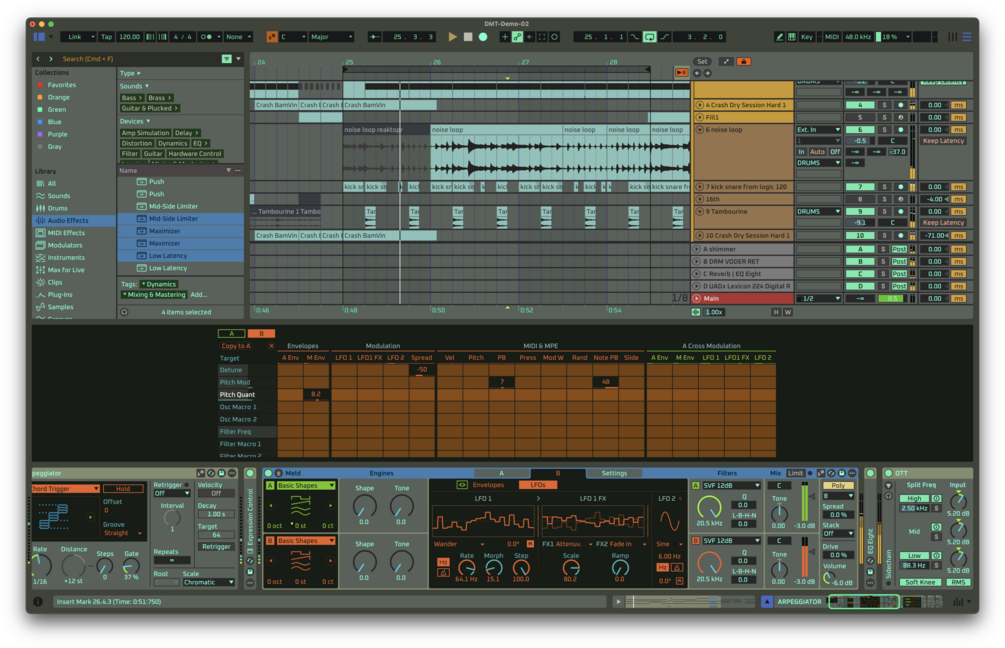This screenshot has width=1005, height=648.
Task: Toggle the orange Lock Envelopes icon
Action: (743, 62)
